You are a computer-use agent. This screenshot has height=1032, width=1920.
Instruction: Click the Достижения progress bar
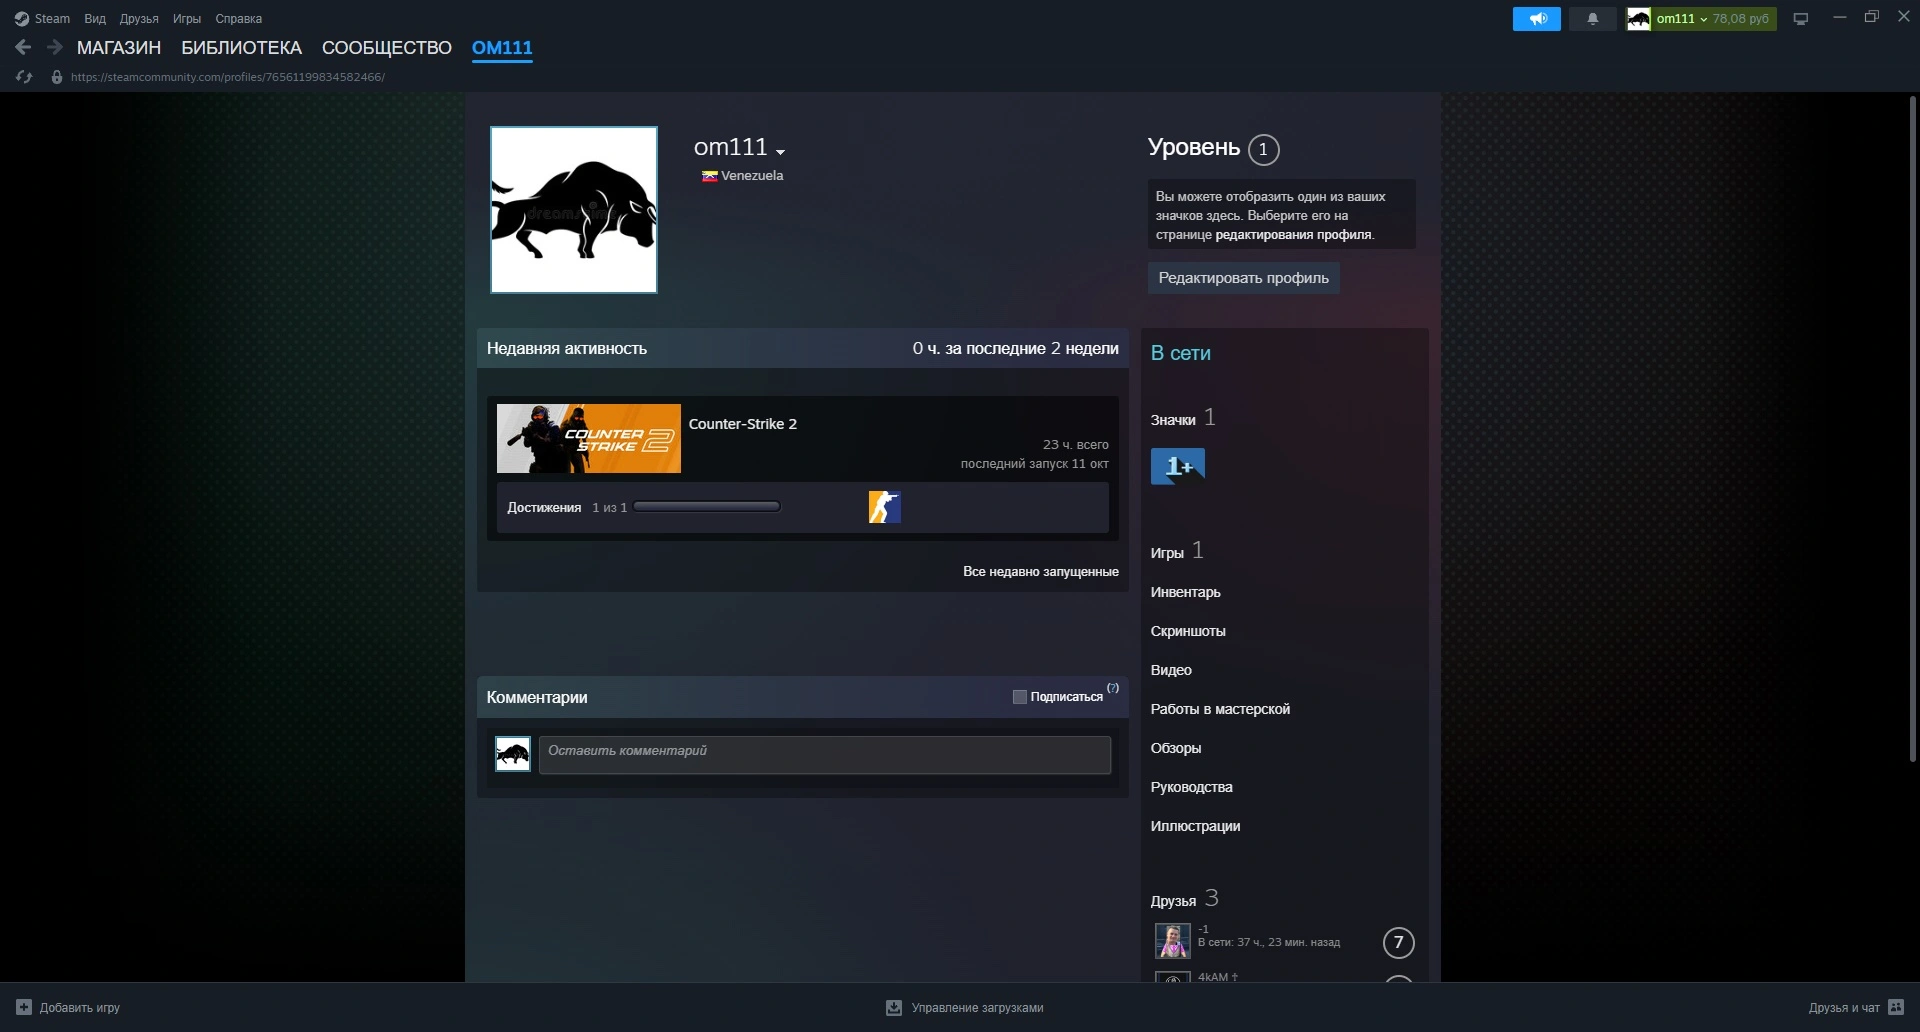coord(707,507)
